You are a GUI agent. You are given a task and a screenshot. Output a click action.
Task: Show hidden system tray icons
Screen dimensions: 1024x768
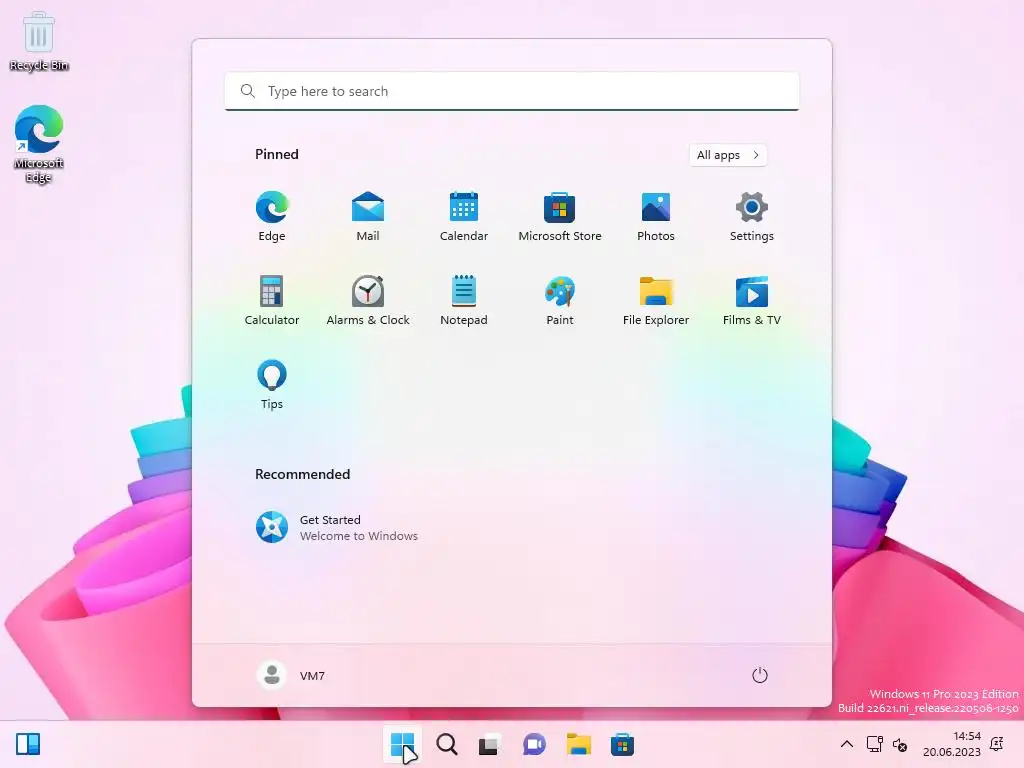point(846,744)
